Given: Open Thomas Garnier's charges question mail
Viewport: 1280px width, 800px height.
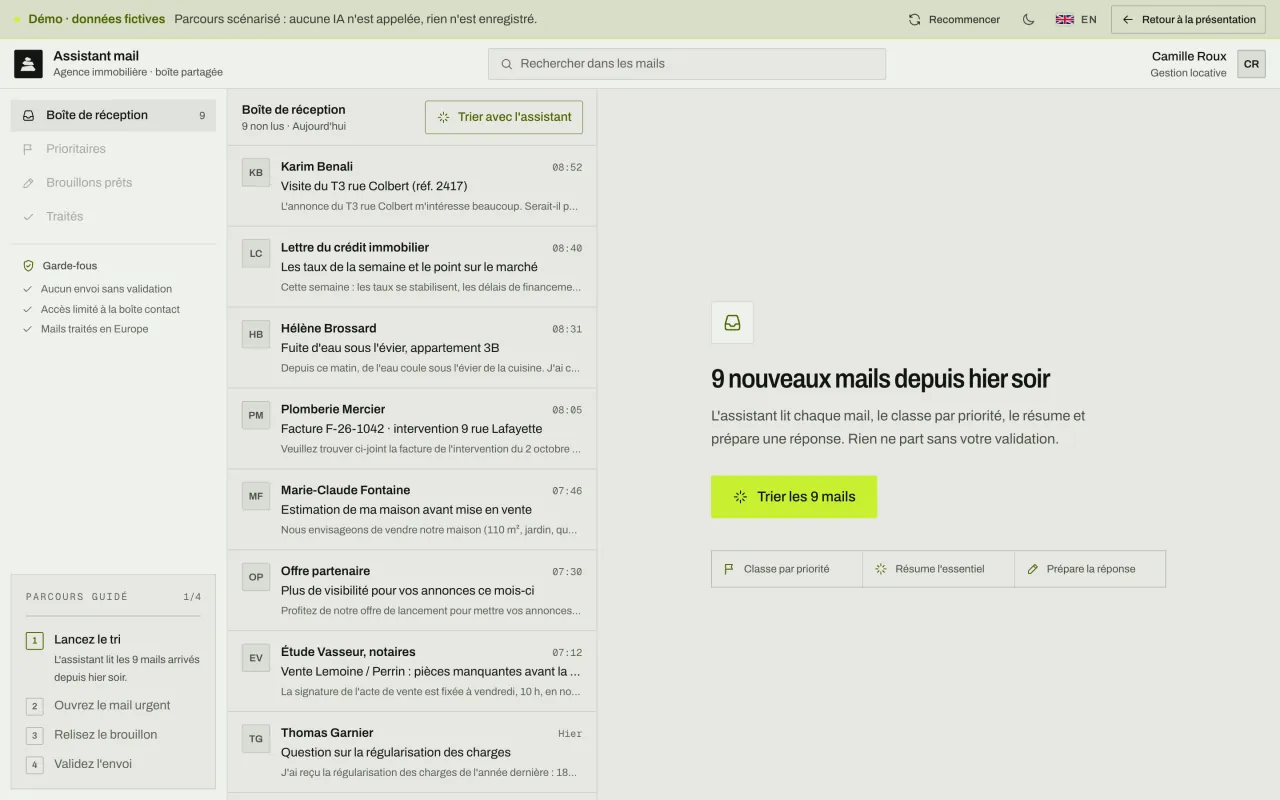Looking at the screenshot, I should (x=412, y=753).
